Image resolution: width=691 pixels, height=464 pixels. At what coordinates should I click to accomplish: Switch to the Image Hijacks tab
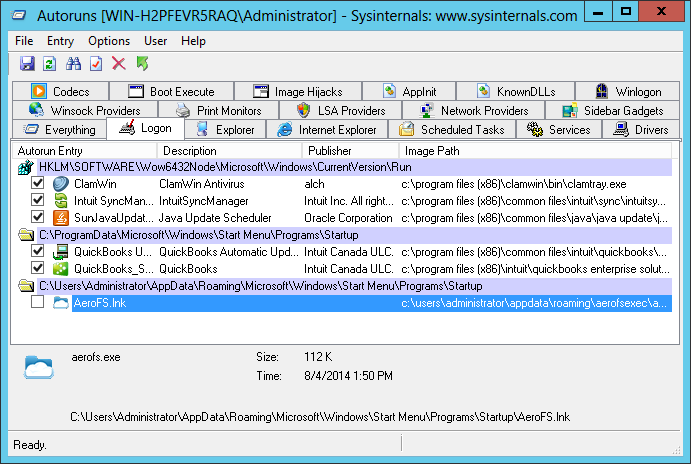tap(298, 92)
